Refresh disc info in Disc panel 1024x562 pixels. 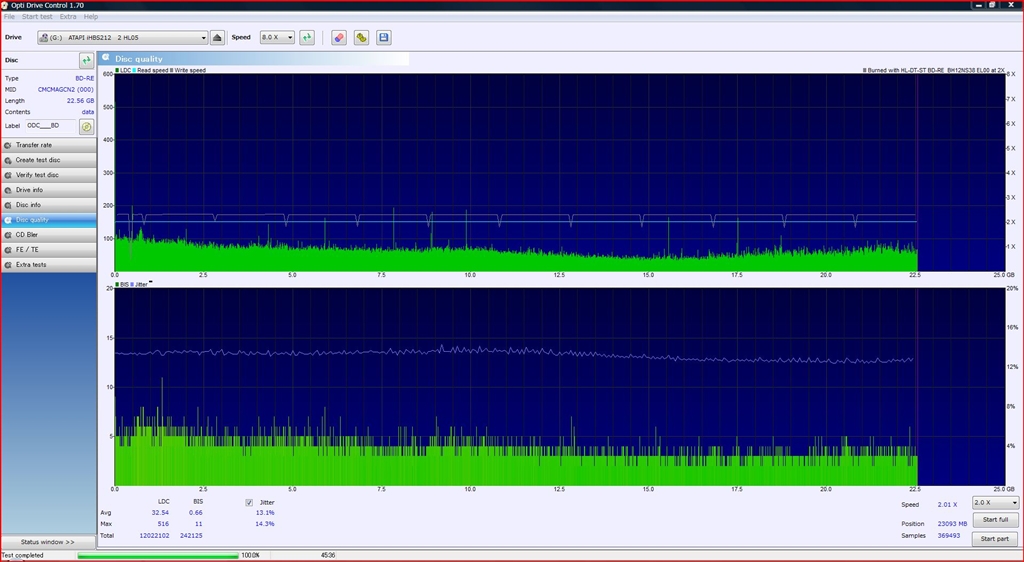(x=86, y=60)
